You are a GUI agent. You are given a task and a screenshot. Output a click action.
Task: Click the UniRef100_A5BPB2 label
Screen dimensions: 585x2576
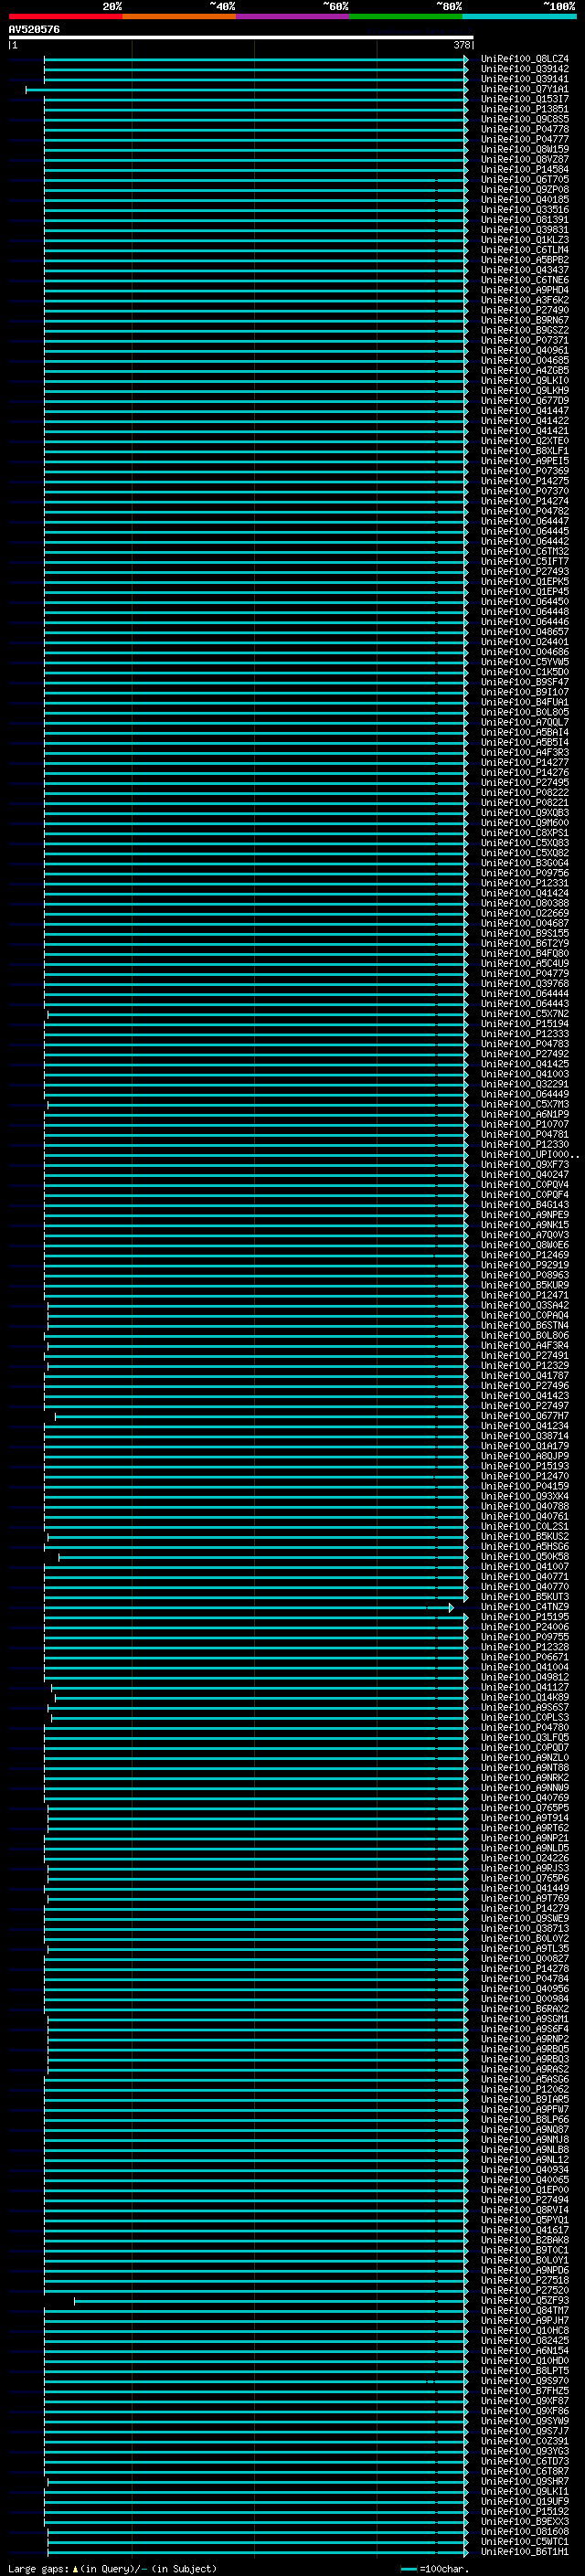tap(525, 260)
